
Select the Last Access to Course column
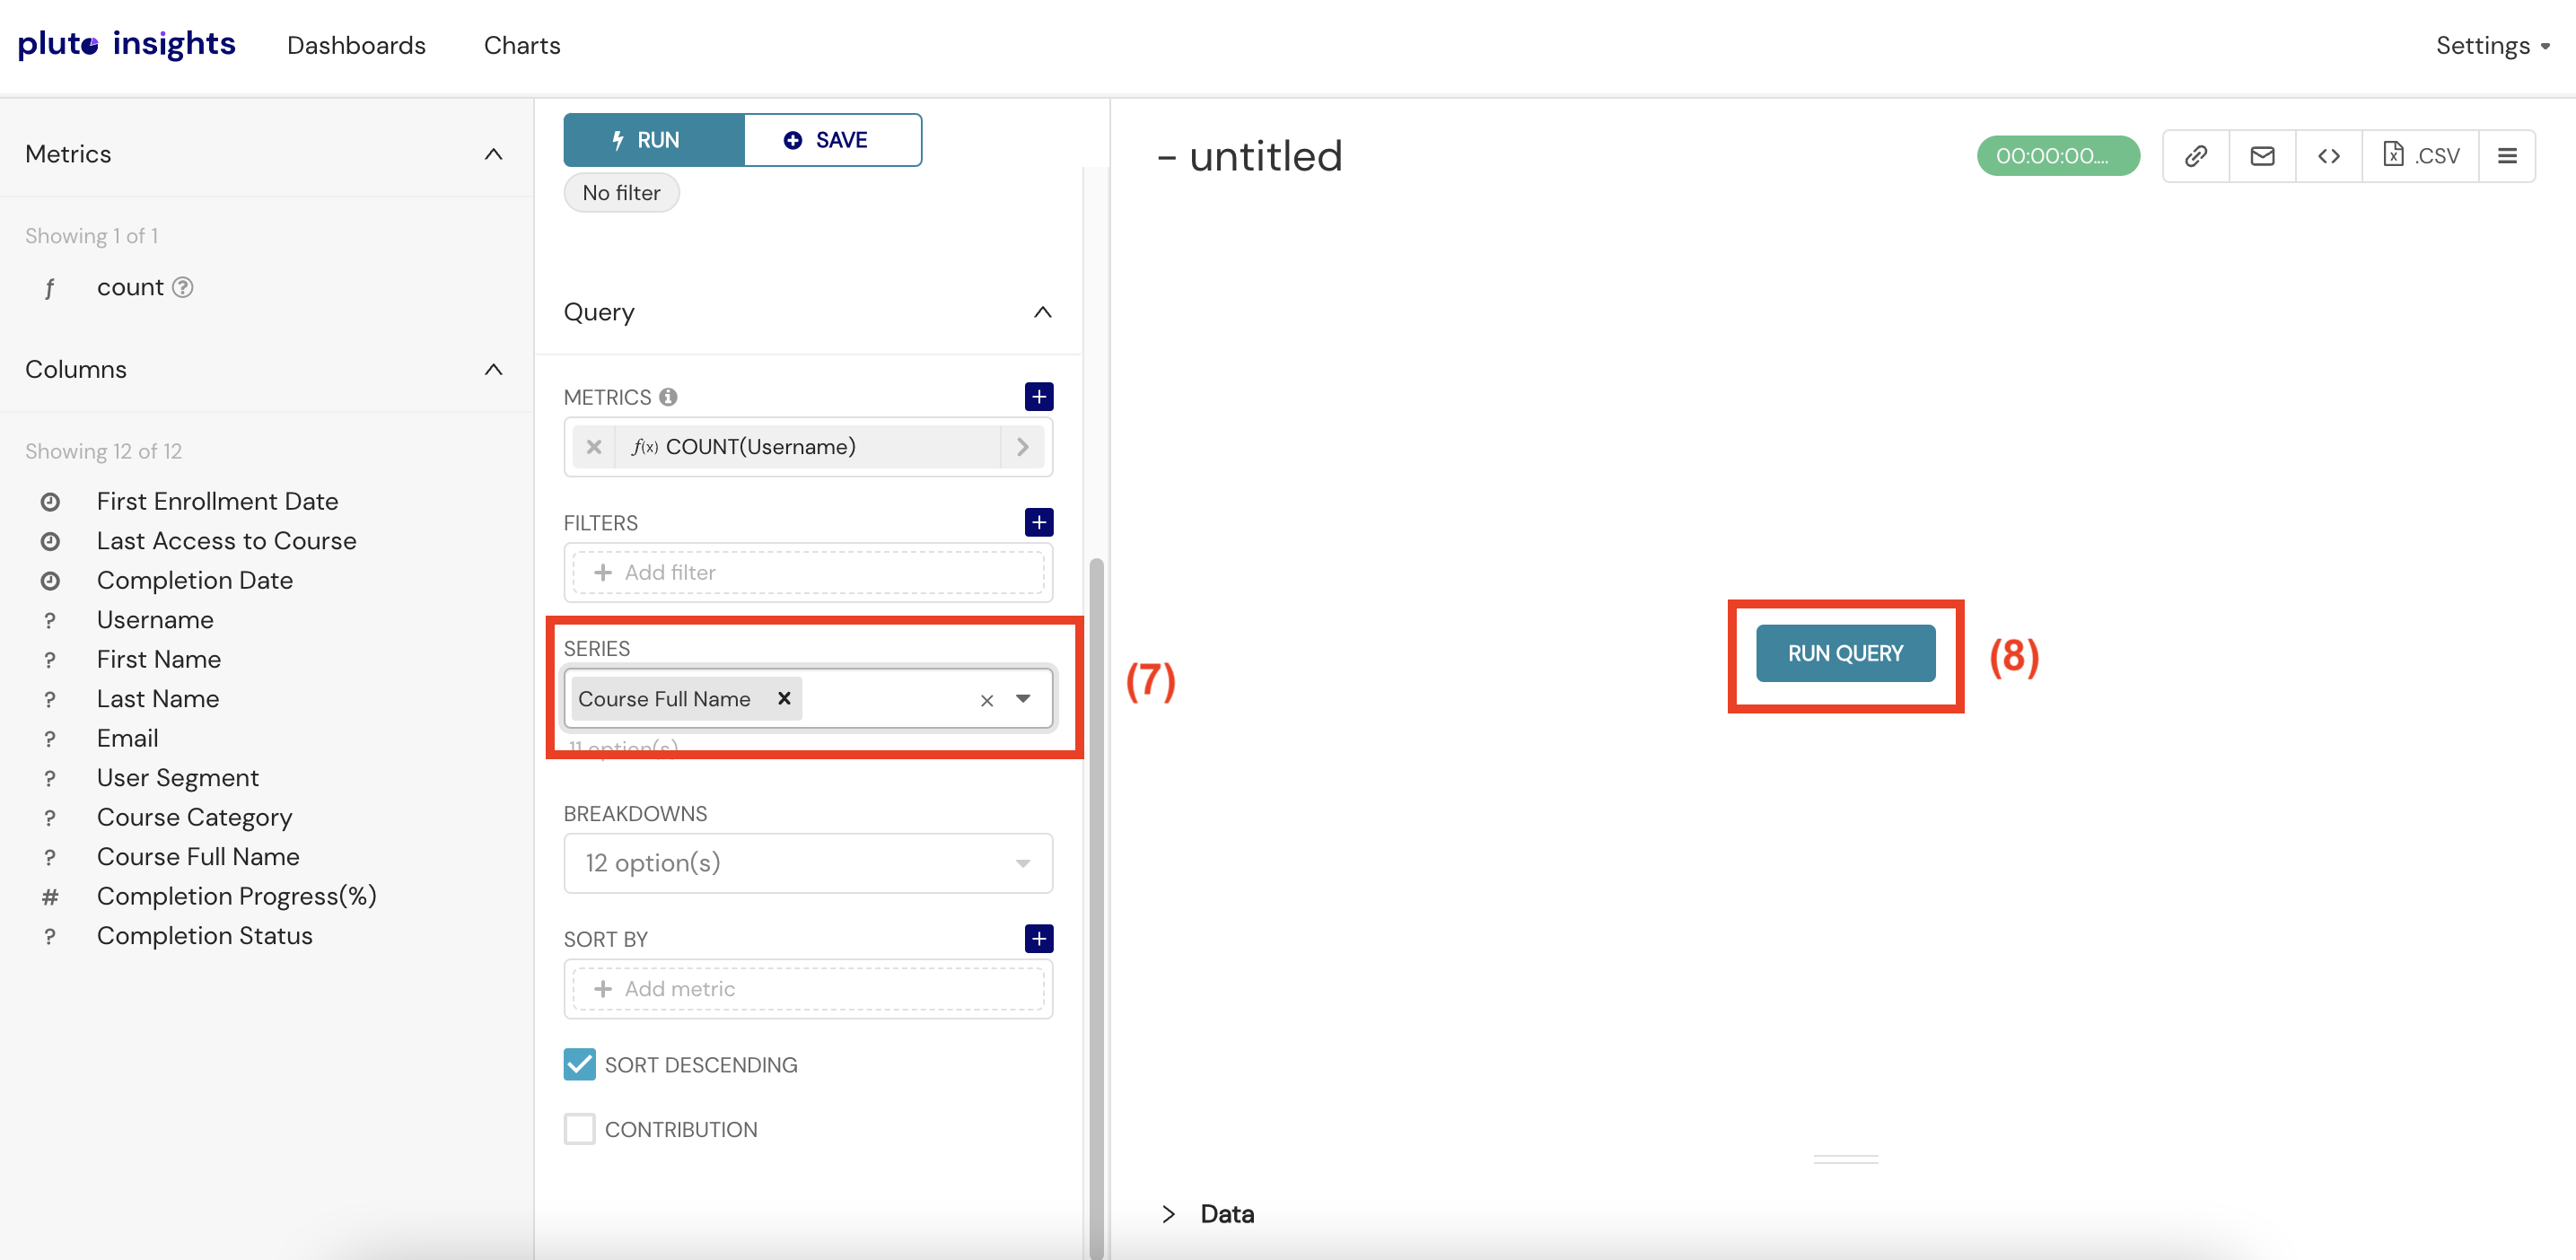(x=226, y=541)
